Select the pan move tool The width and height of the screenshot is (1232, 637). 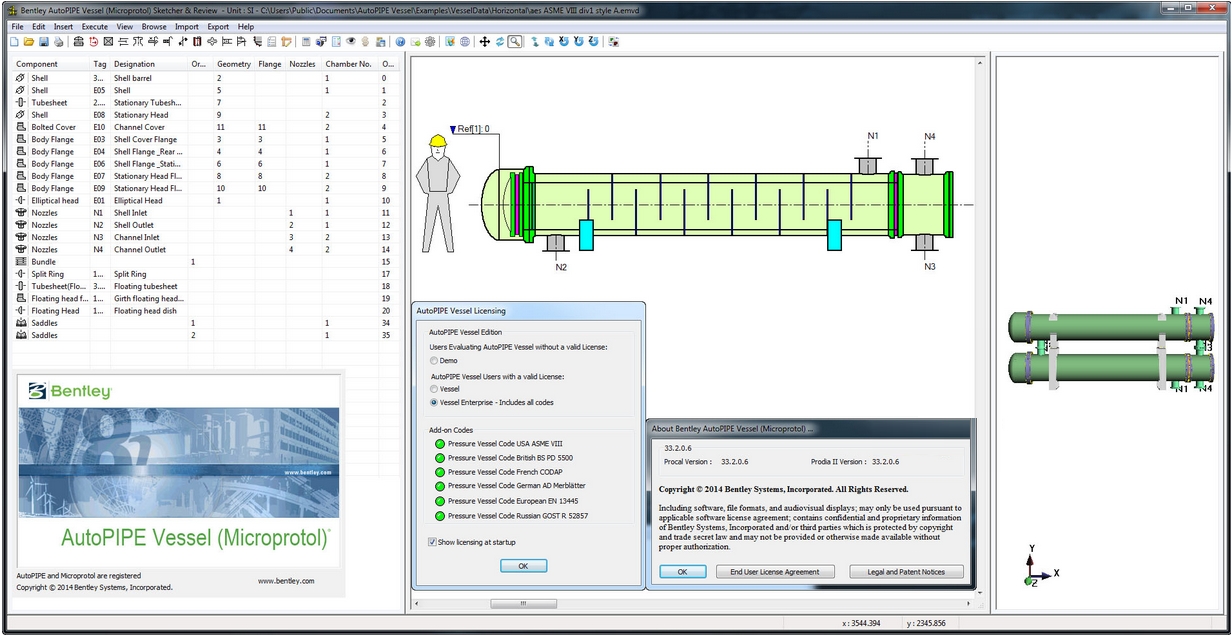tap(485, 42)
